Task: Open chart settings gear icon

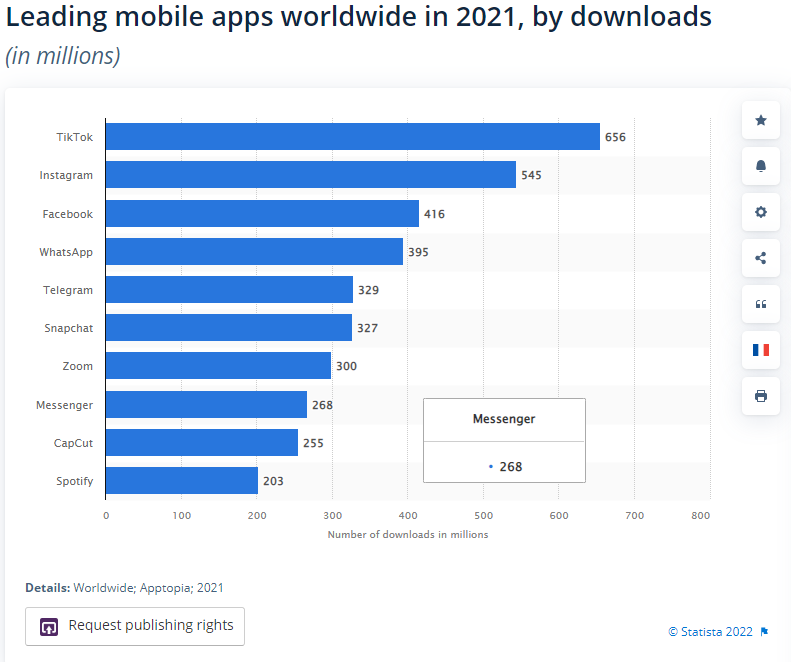Action: (761, 212)
